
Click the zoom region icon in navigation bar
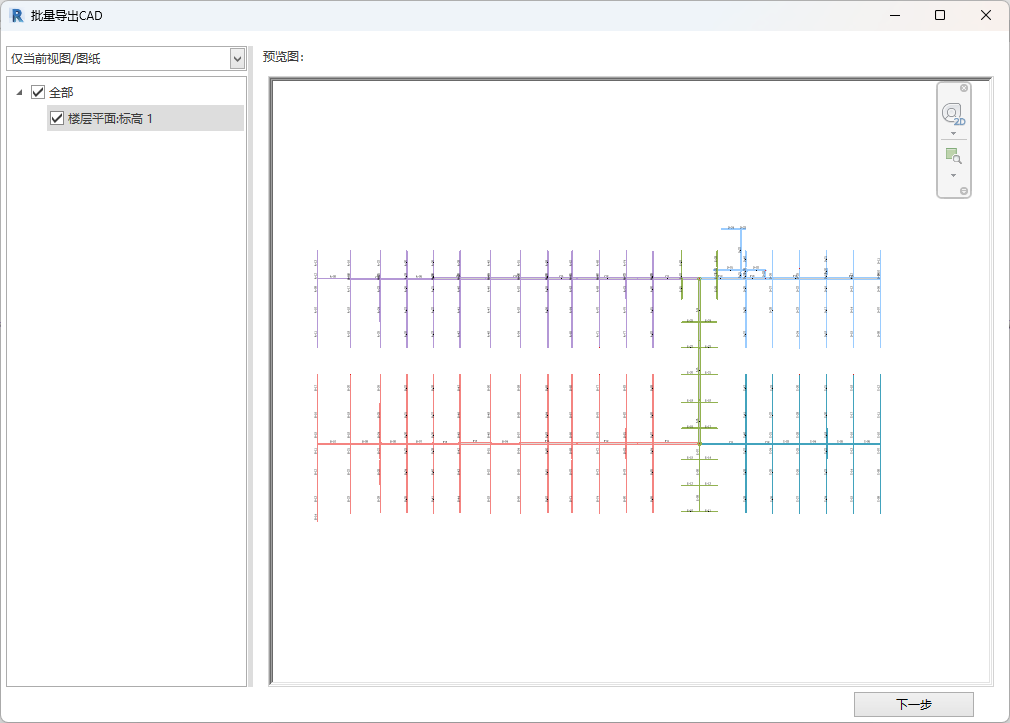pos(953,156)
